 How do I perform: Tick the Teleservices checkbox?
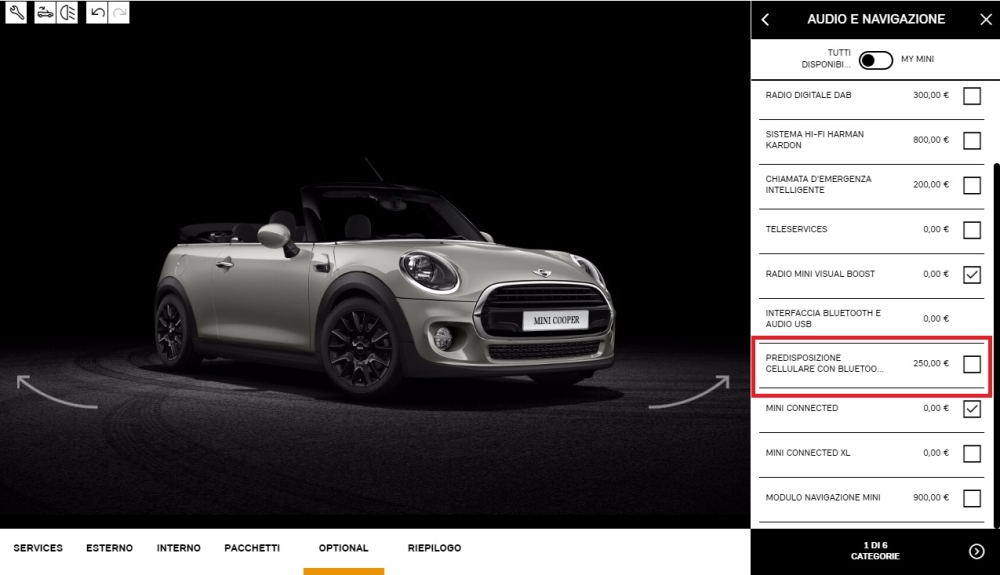(972, 230)
